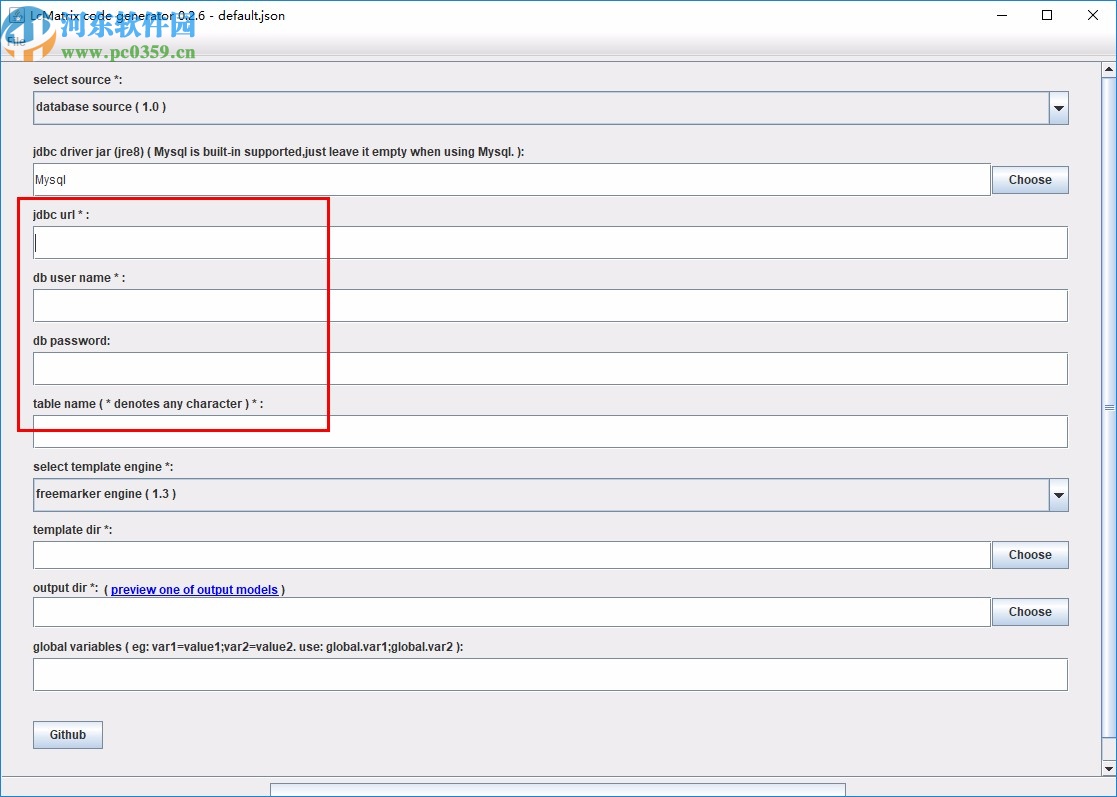This screenshot has width=1117, height=797.
Task: Minimize the LcMatrix code generator window
Action: (x=1002, y=15)
